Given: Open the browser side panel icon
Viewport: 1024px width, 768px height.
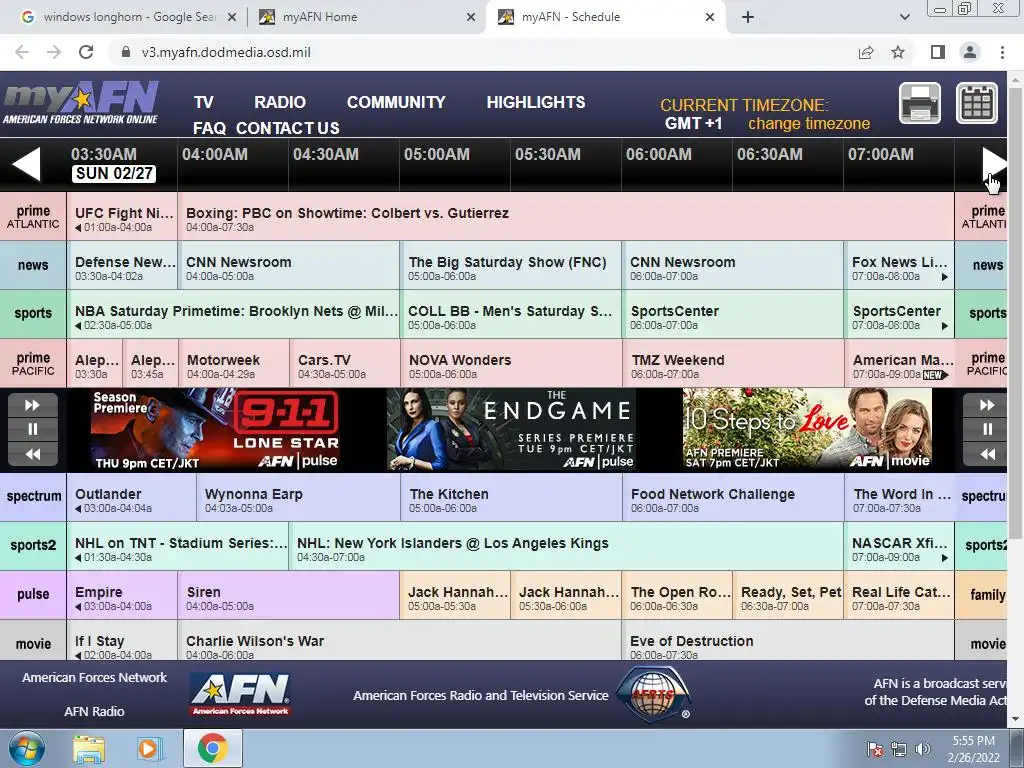Looking at the screenshot, I should click(x=938, y=52).
